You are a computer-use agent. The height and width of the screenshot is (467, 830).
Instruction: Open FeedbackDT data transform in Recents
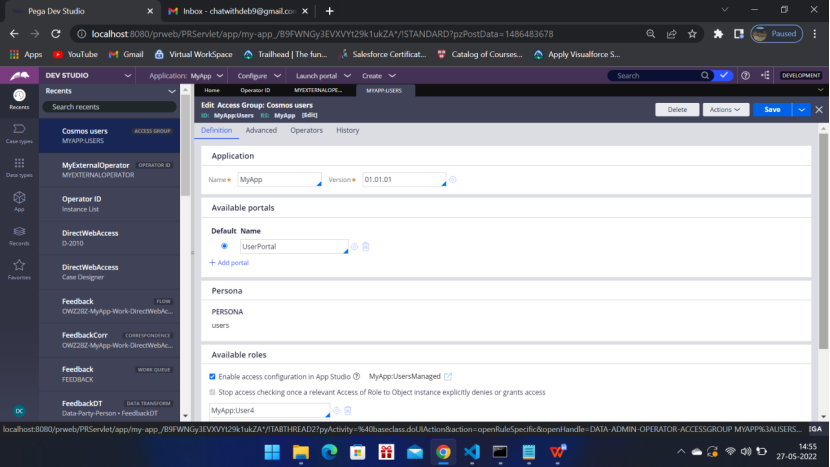(x=110, y=408)
